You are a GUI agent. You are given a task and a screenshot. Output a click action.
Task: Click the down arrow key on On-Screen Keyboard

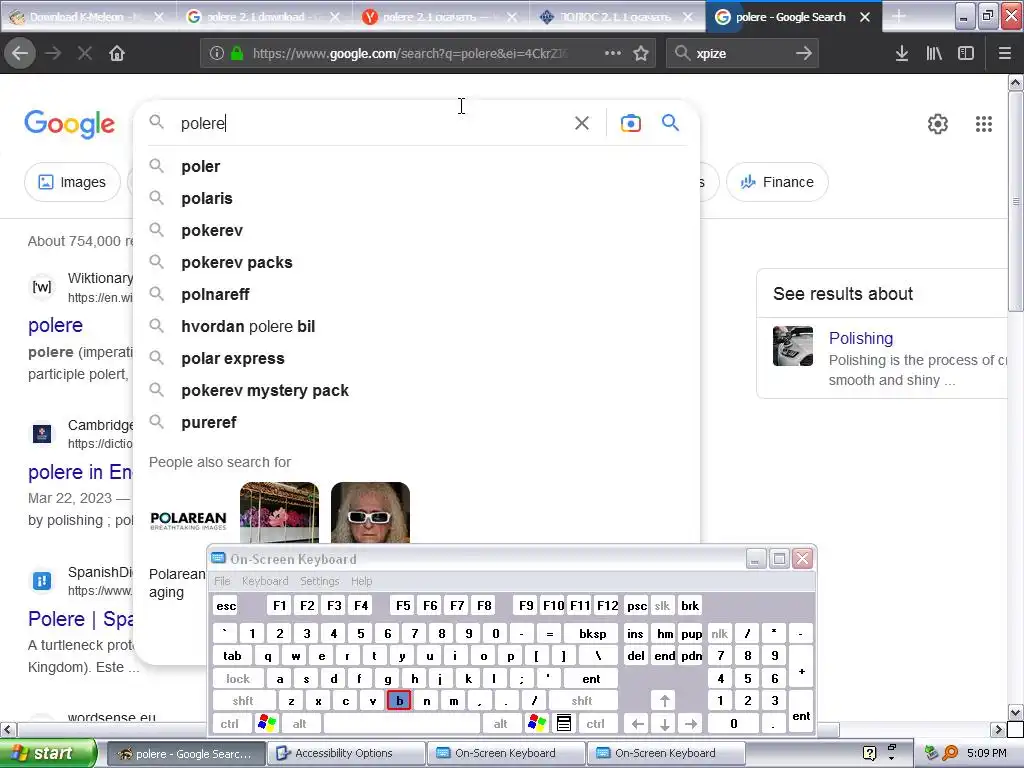(x=664, y=723)
